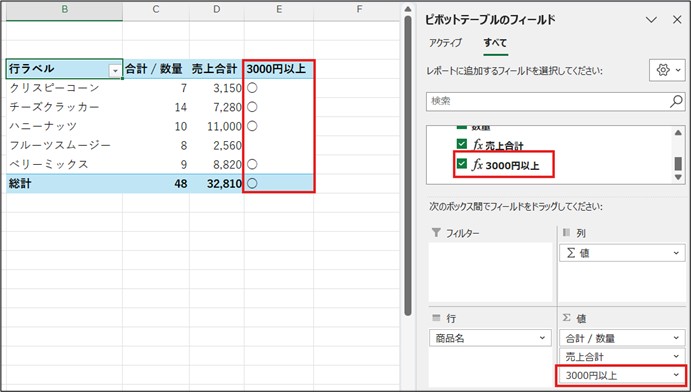This screenshot has height=392, width=691.
Task: Switch to the アクティブ tab
Action: (x=446, y=43)
